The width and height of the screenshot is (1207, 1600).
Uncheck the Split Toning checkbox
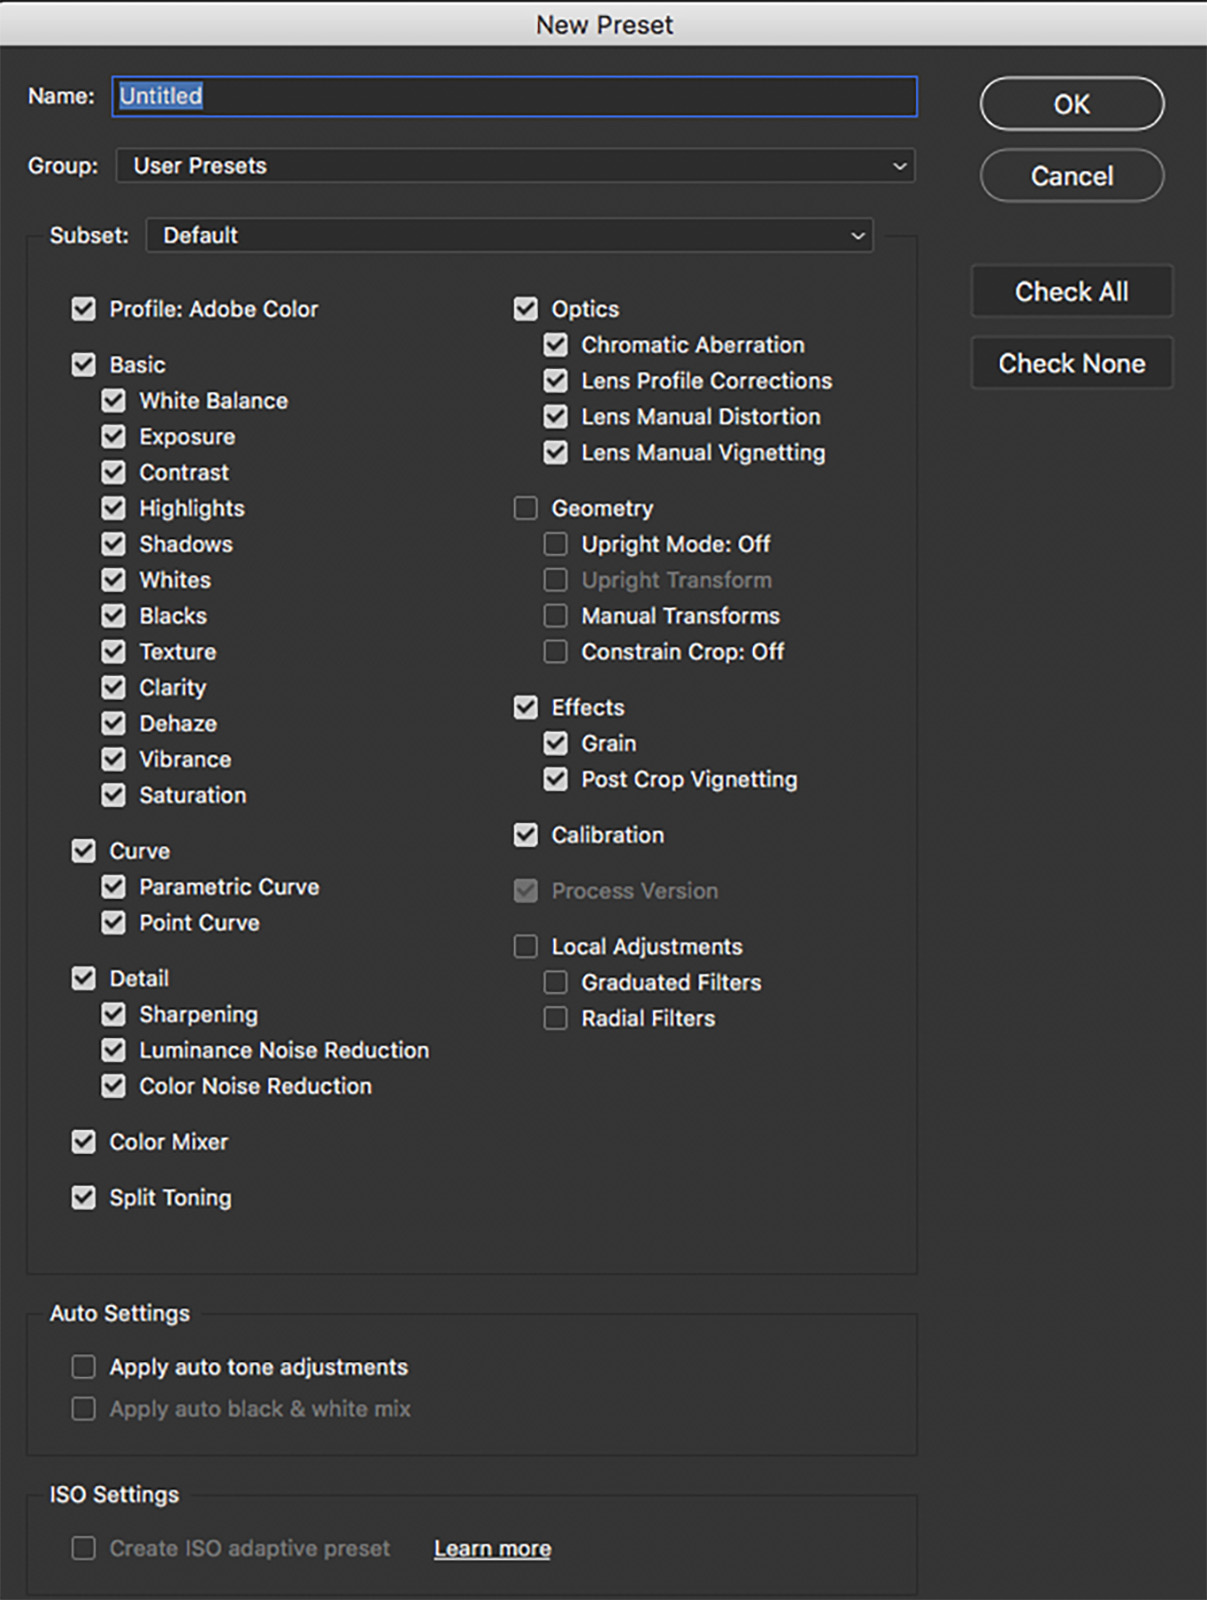point(84,1198)
